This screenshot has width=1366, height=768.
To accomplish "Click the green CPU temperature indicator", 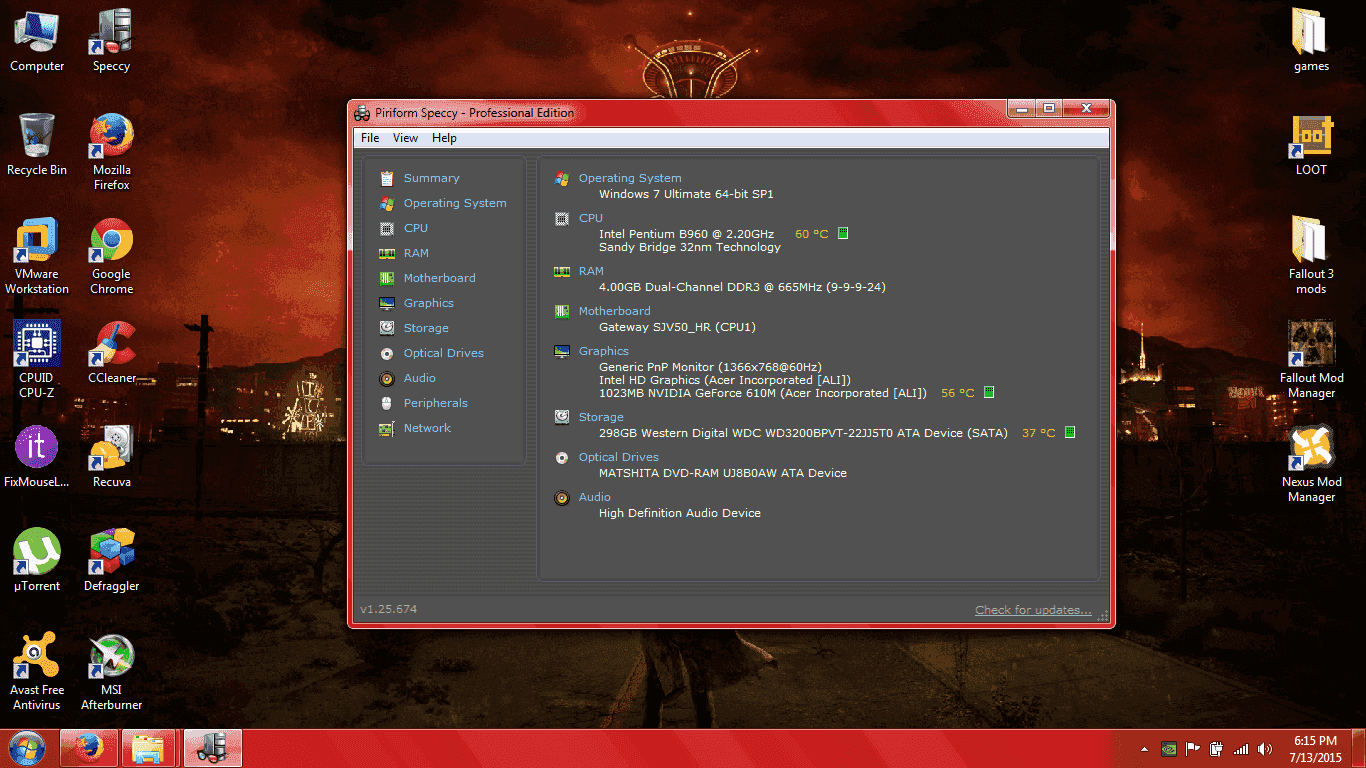I will click(x=843, y=233).
